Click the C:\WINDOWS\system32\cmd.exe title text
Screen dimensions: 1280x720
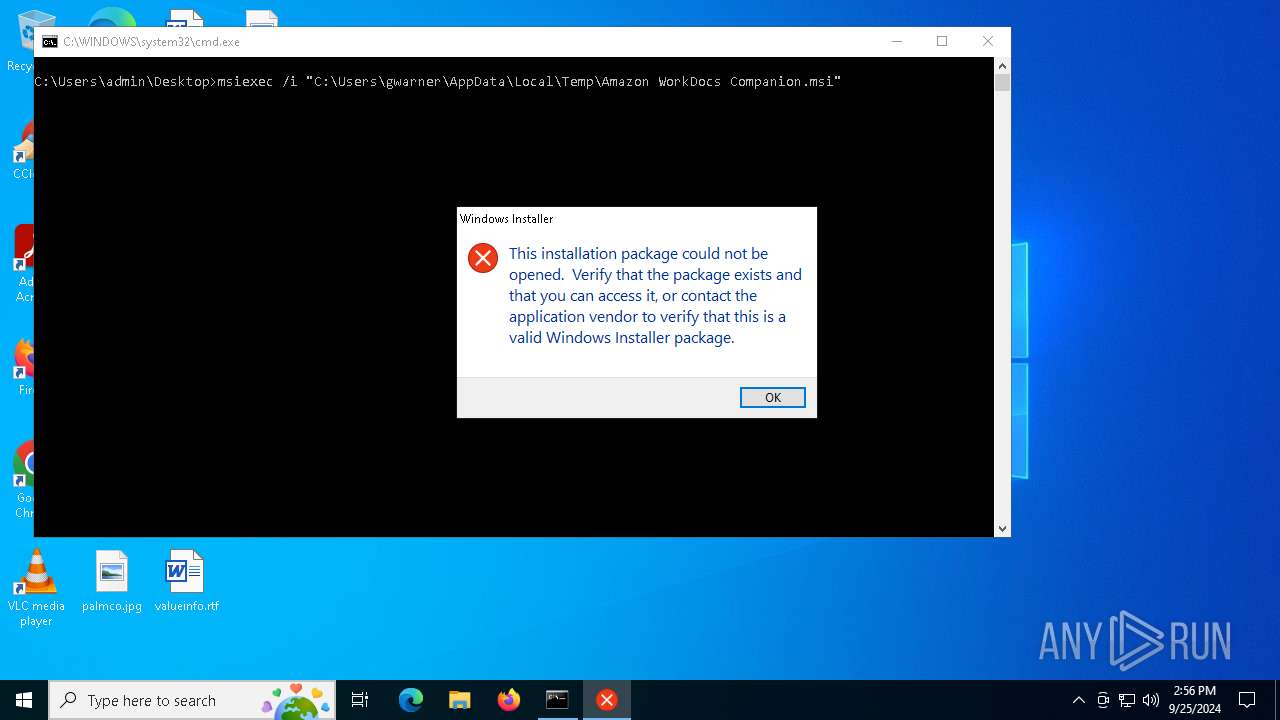(x=151, y=42)
